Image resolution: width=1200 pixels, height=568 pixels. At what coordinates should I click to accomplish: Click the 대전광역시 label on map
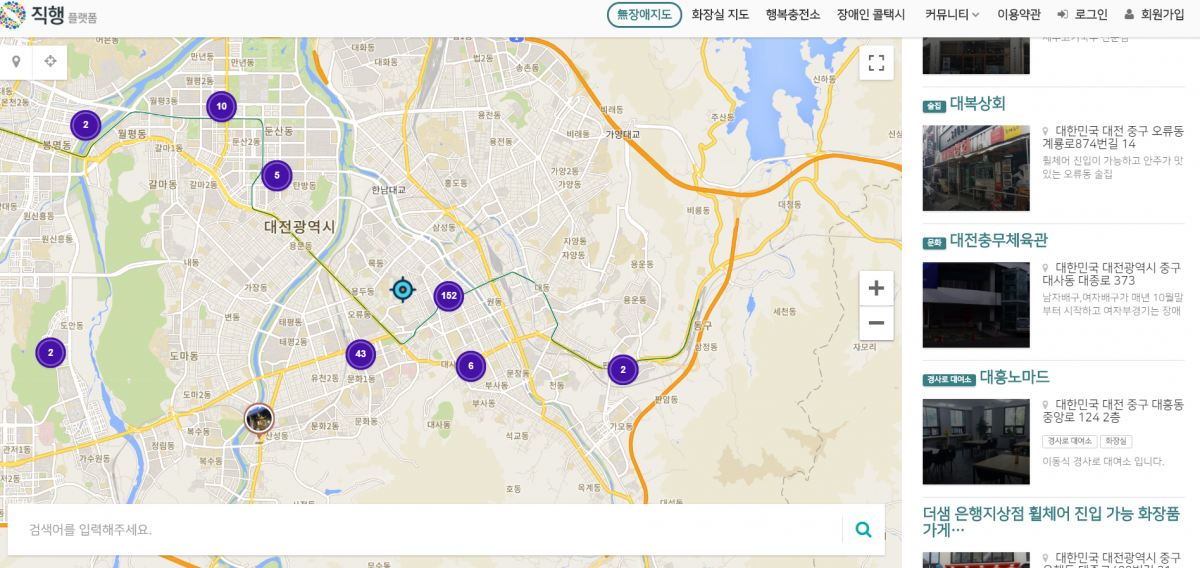tap(299, 227)
